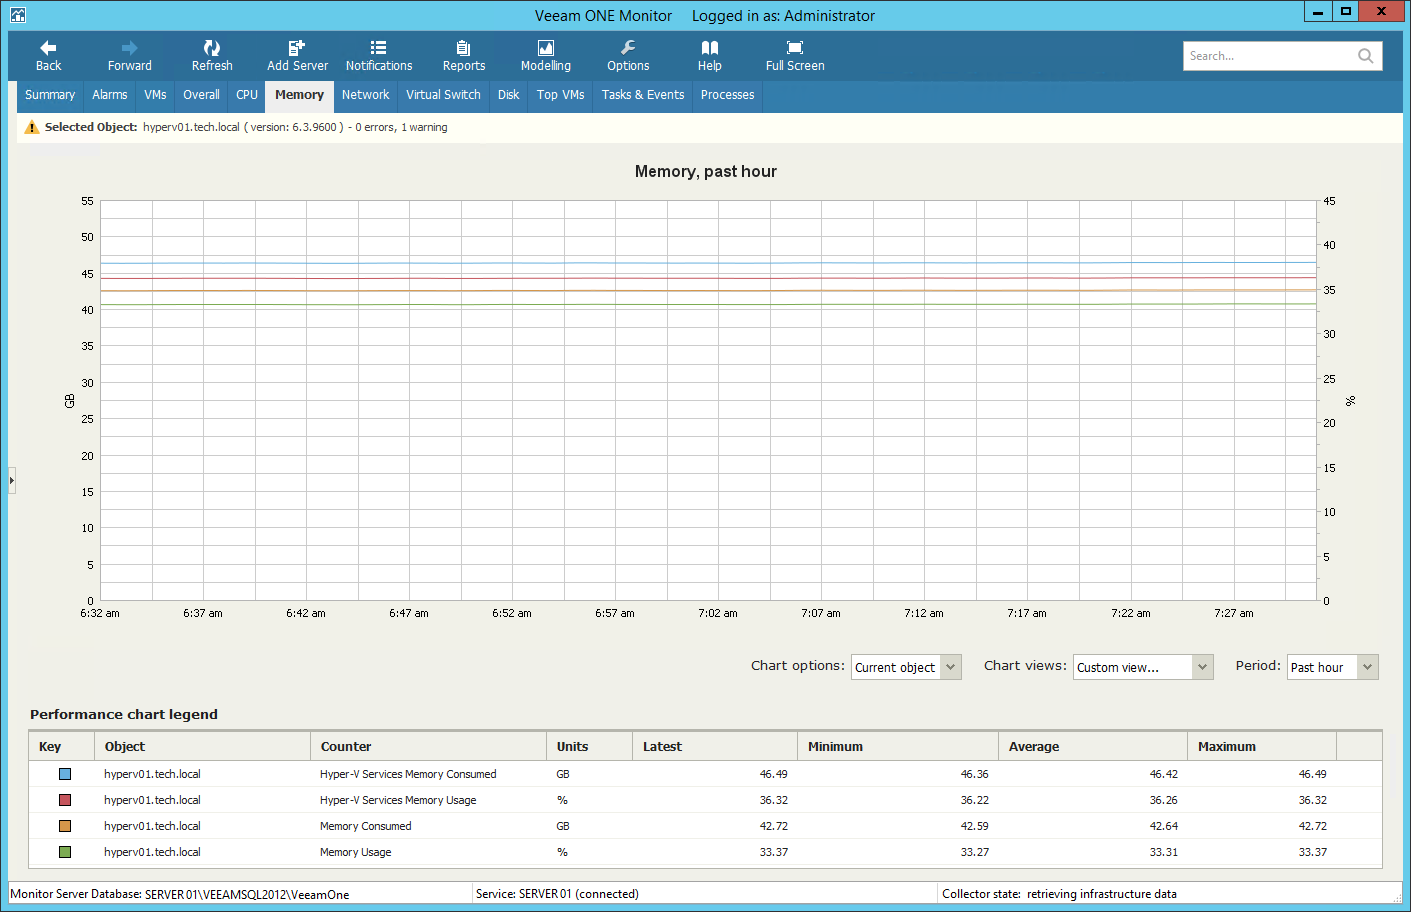Switch to Full Screen mode
The image size is (1411, 912).
[795, 48]
